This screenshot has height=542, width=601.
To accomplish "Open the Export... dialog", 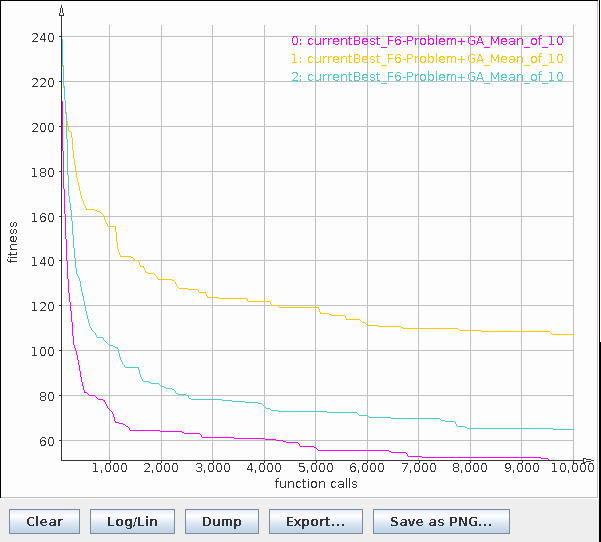I will pyautogui.click(x=315, y=521).
